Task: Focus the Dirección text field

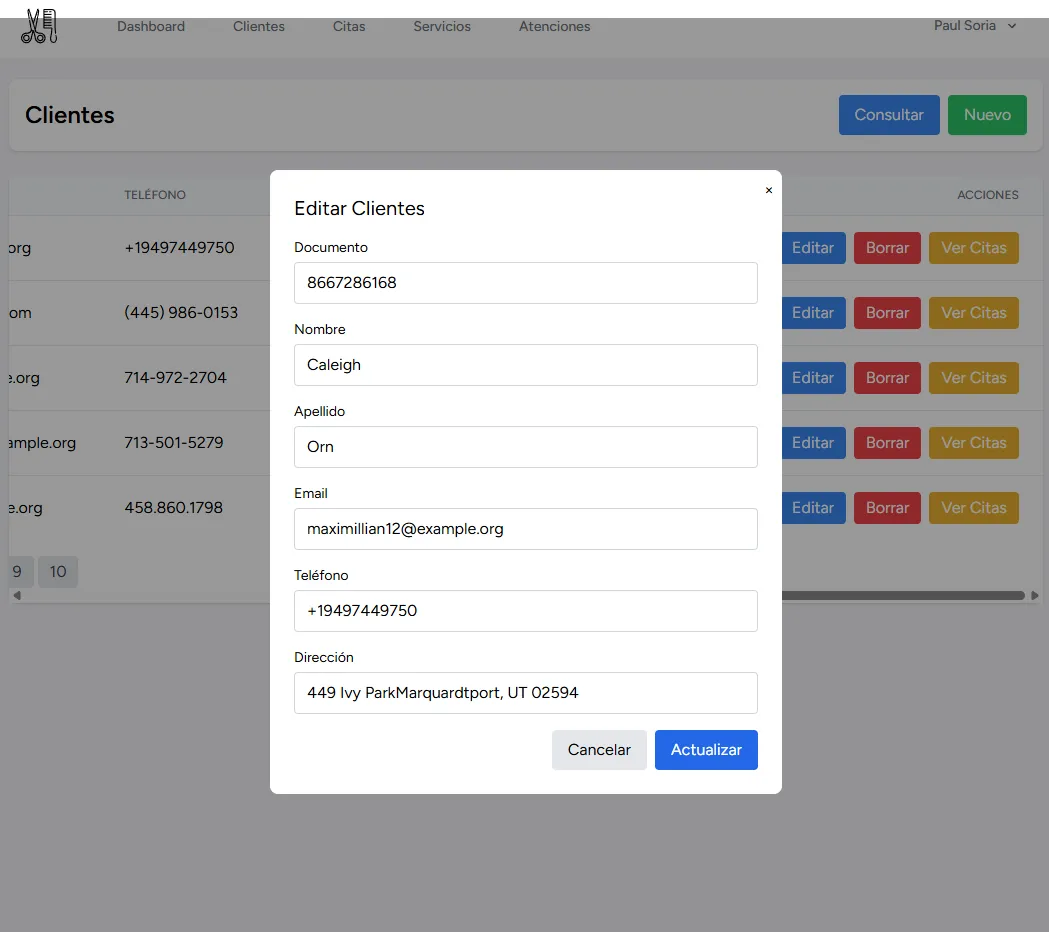Action: [x=525, y=693]
